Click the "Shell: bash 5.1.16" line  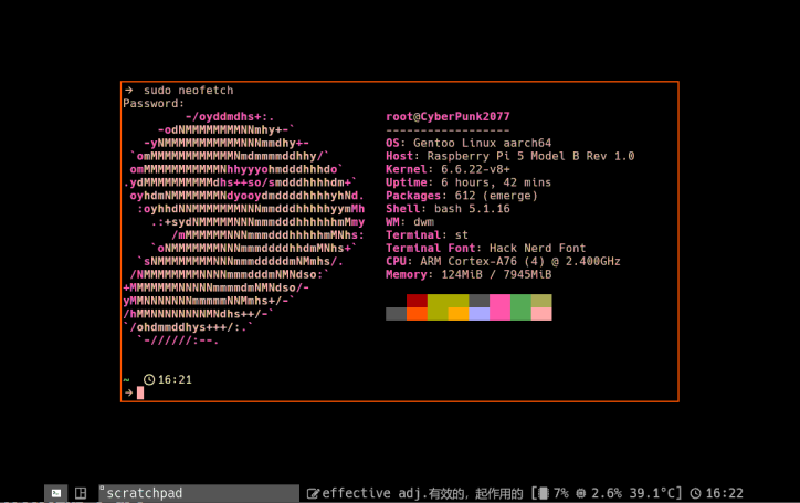(447, 209)
